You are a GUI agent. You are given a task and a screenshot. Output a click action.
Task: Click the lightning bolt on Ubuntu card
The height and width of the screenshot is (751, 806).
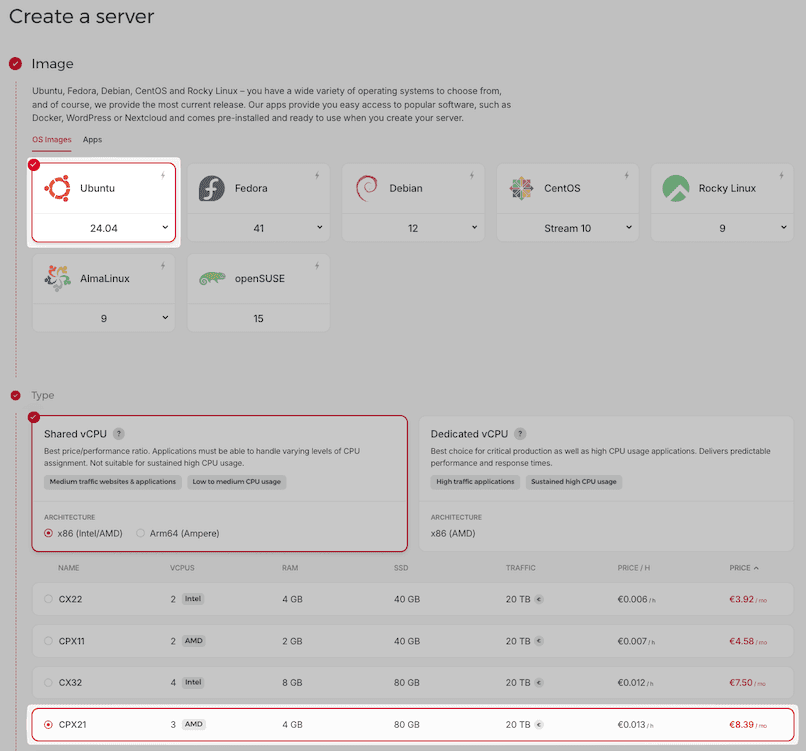click(x=163, y=175)
